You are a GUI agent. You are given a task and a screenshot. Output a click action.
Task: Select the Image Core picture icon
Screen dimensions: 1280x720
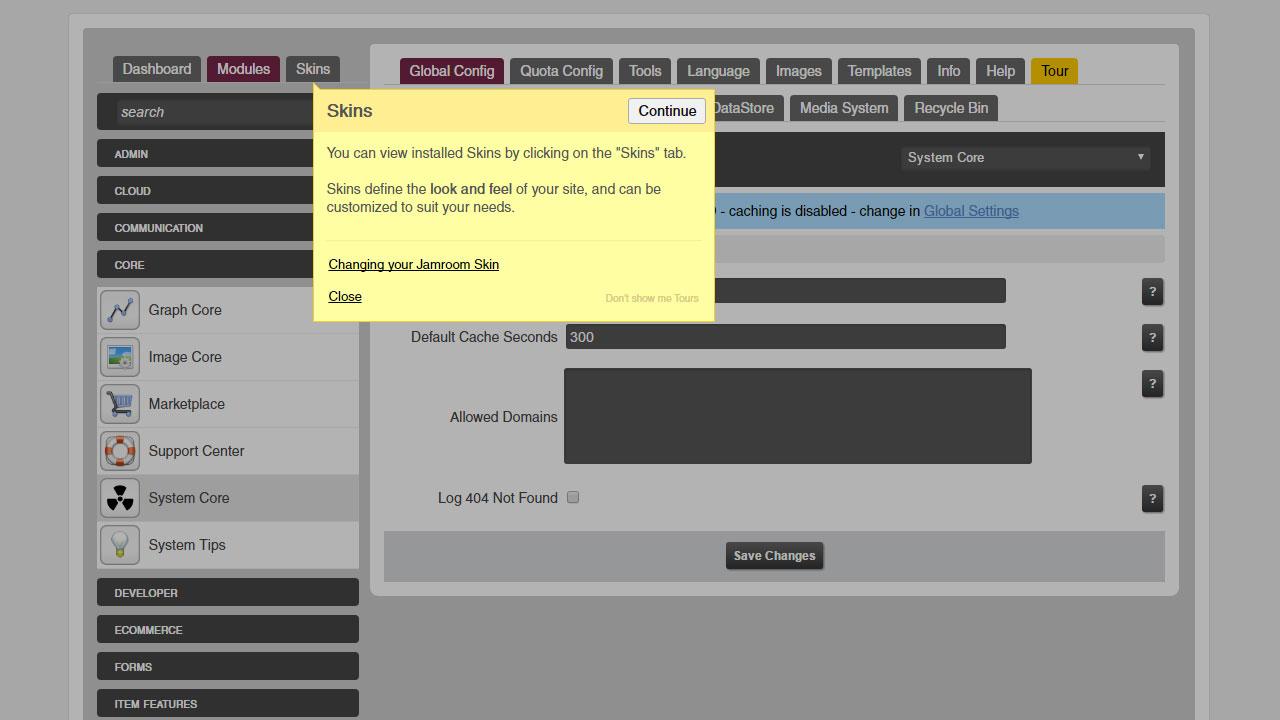point(120,357)
